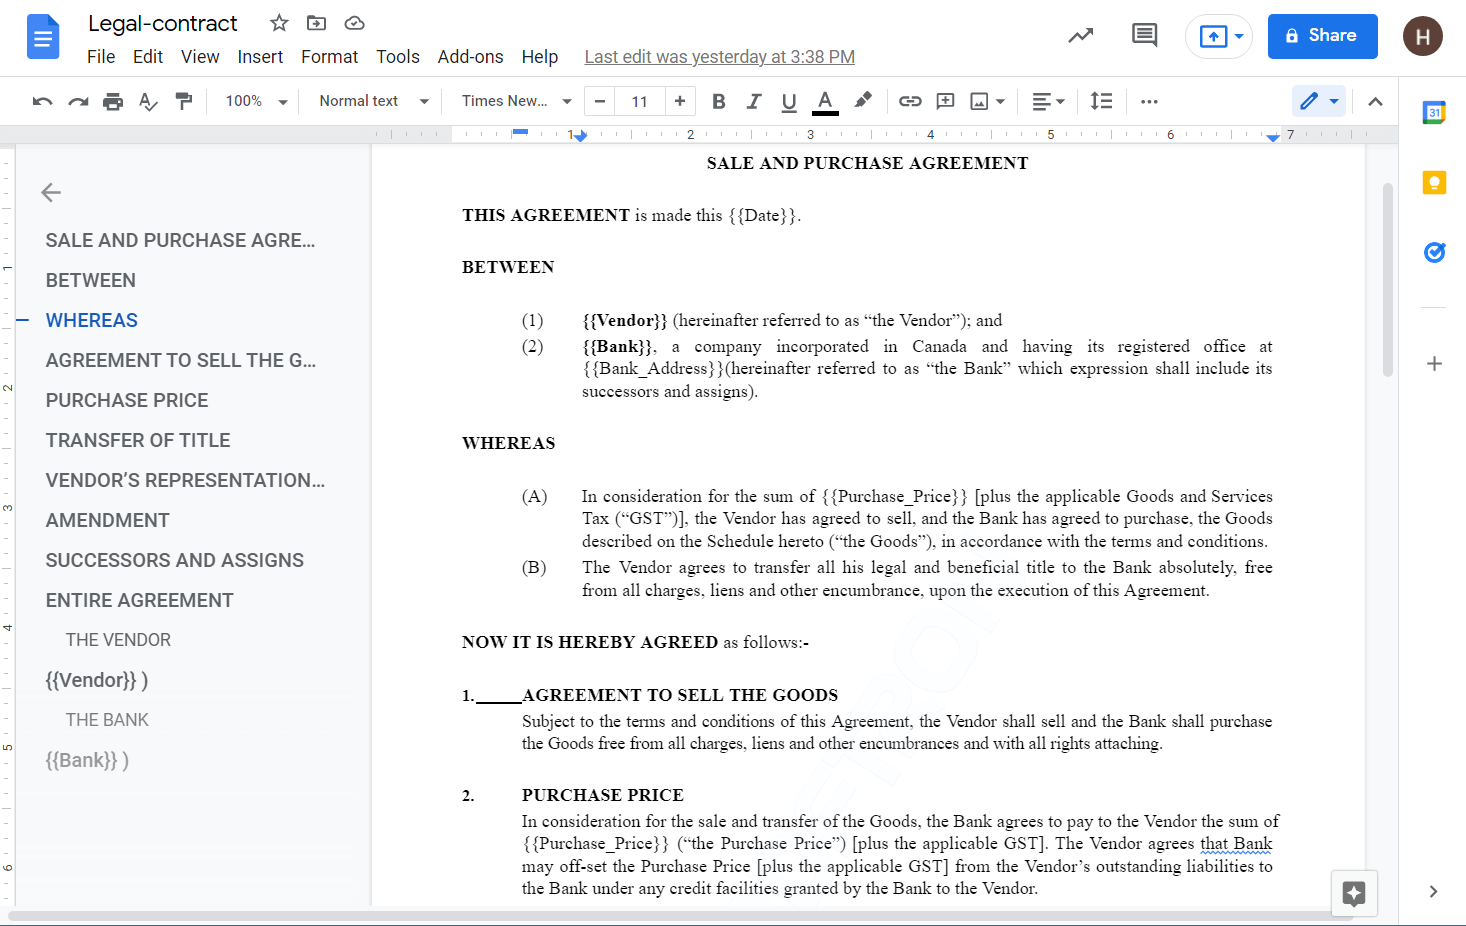Open the font family dropdown
This screenshot has height=926, width=1466.
point(512,100)
